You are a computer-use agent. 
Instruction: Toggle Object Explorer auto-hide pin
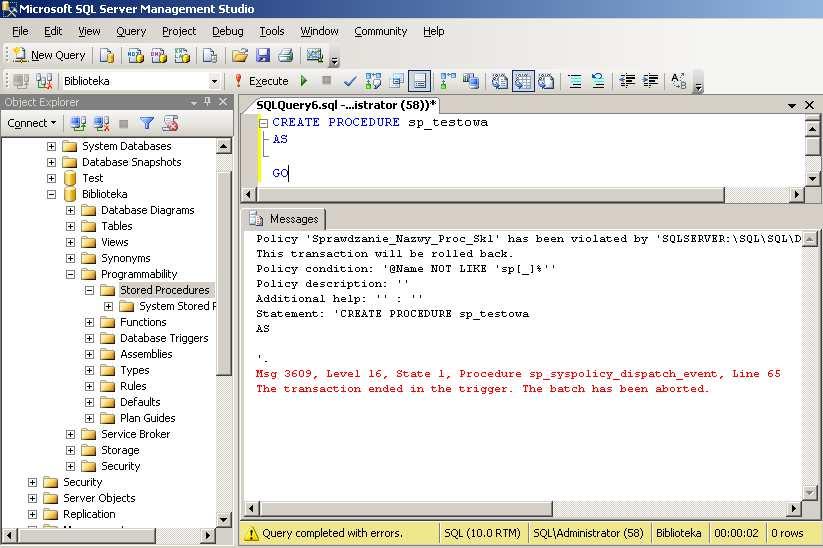(208, 102)
